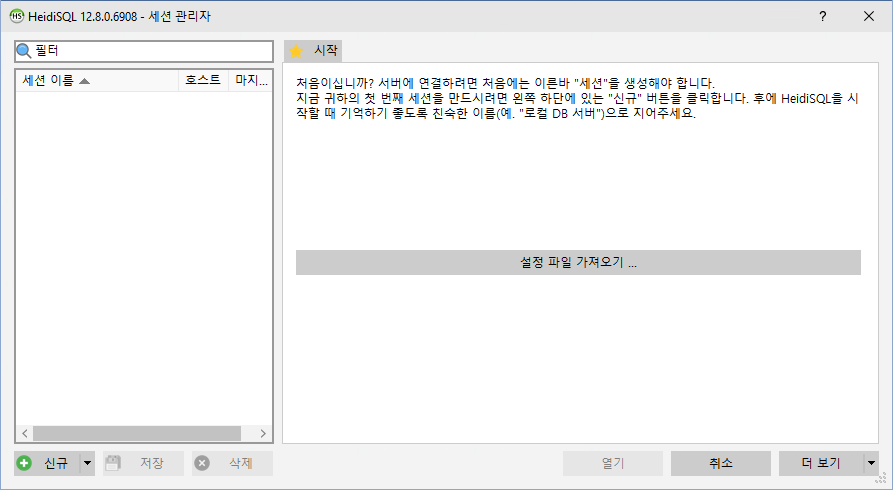The height and width of the screenshot is (490, 893).
Task: Click the session list right scroll arrow
Action: point(263,433)
